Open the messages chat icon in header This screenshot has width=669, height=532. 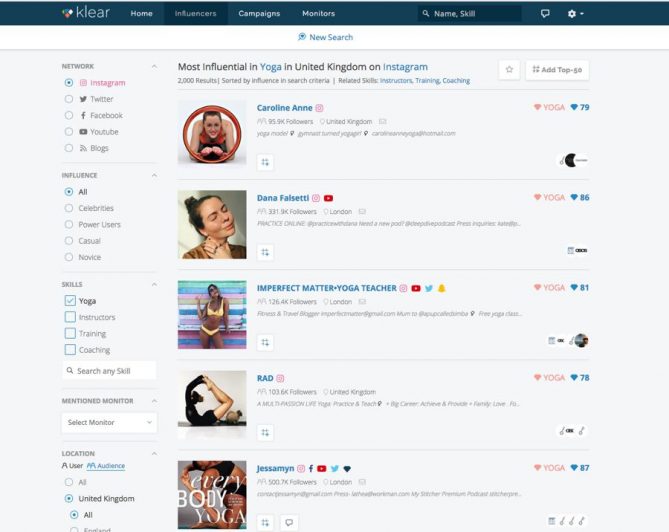(545, 14)
